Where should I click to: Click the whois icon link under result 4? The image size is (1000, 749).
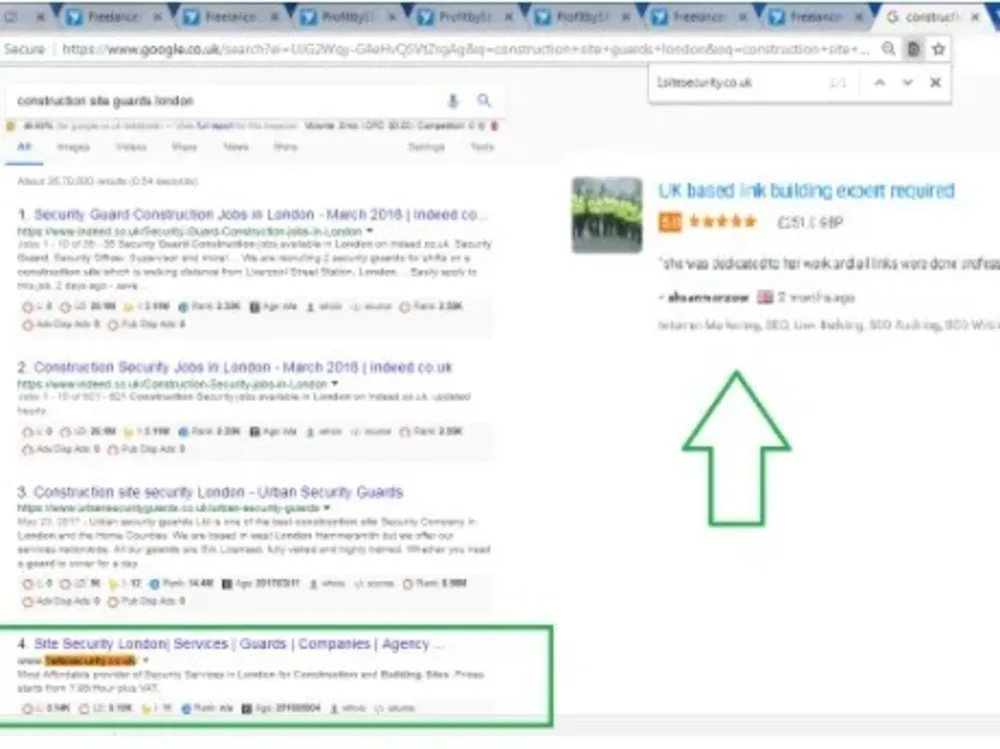(348, 708)
